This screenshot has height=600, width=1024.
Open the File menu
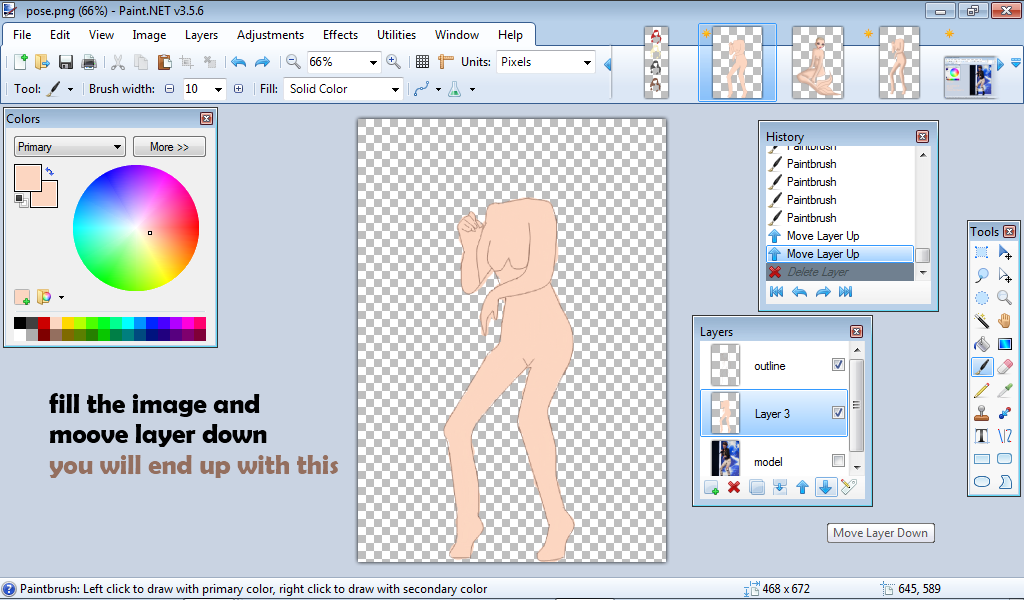[22, 35]
